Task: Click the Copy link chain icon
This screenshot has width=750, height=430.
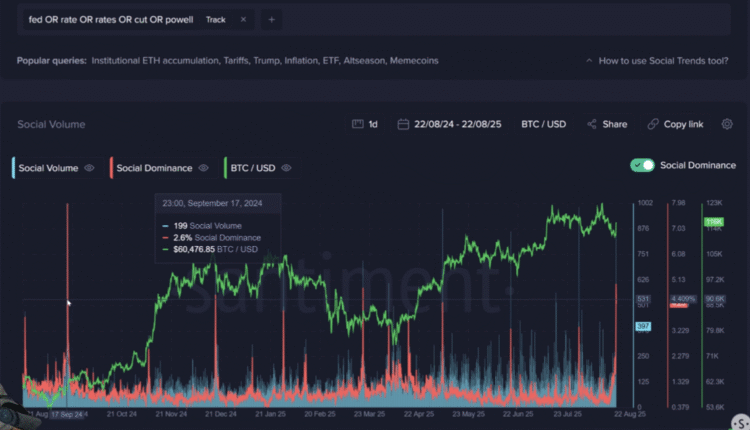Action: [653, 124]
